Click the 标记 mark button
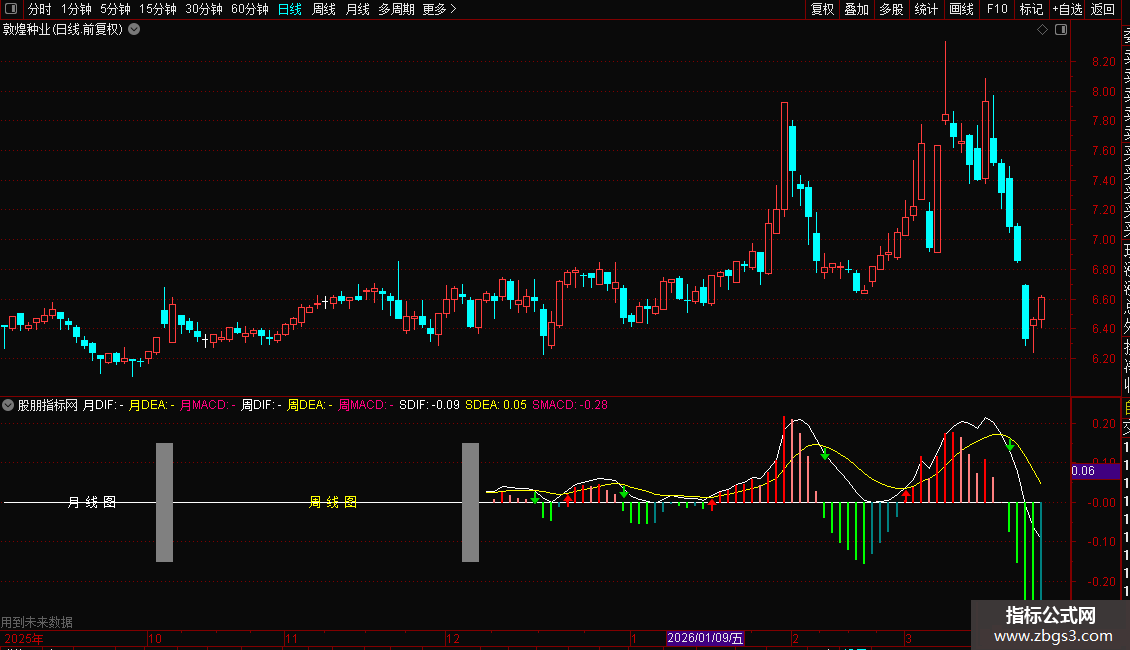 [1031, 9]
